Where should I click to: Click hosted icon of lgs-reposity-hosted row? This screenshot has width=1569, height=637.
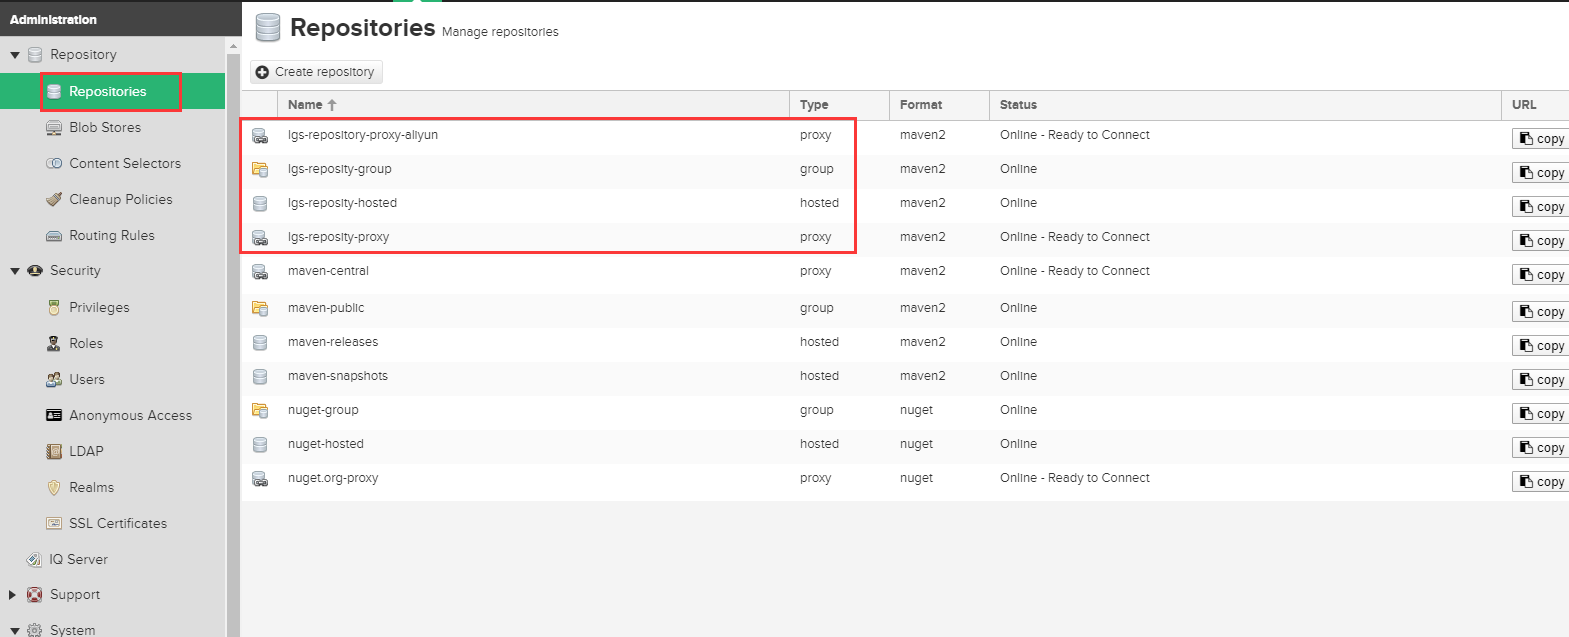click(260, 204)
